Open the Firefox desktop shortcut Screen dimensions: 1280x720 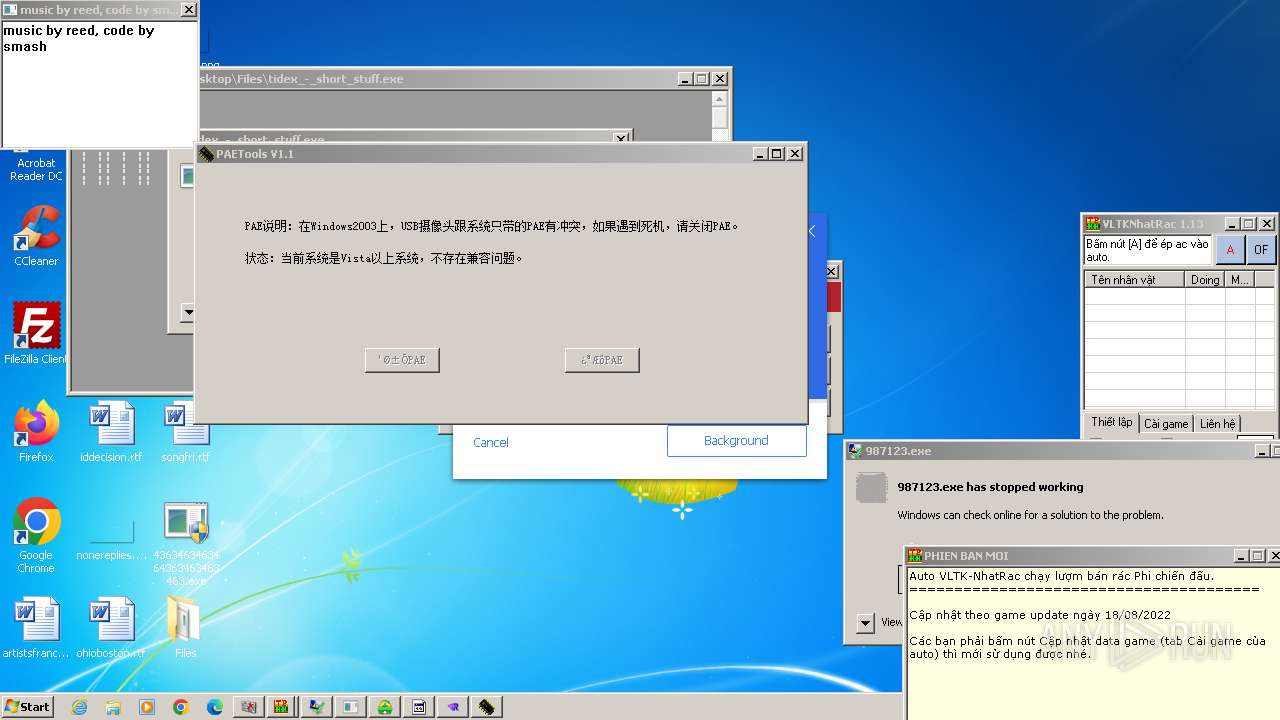[x=36, y=431]
